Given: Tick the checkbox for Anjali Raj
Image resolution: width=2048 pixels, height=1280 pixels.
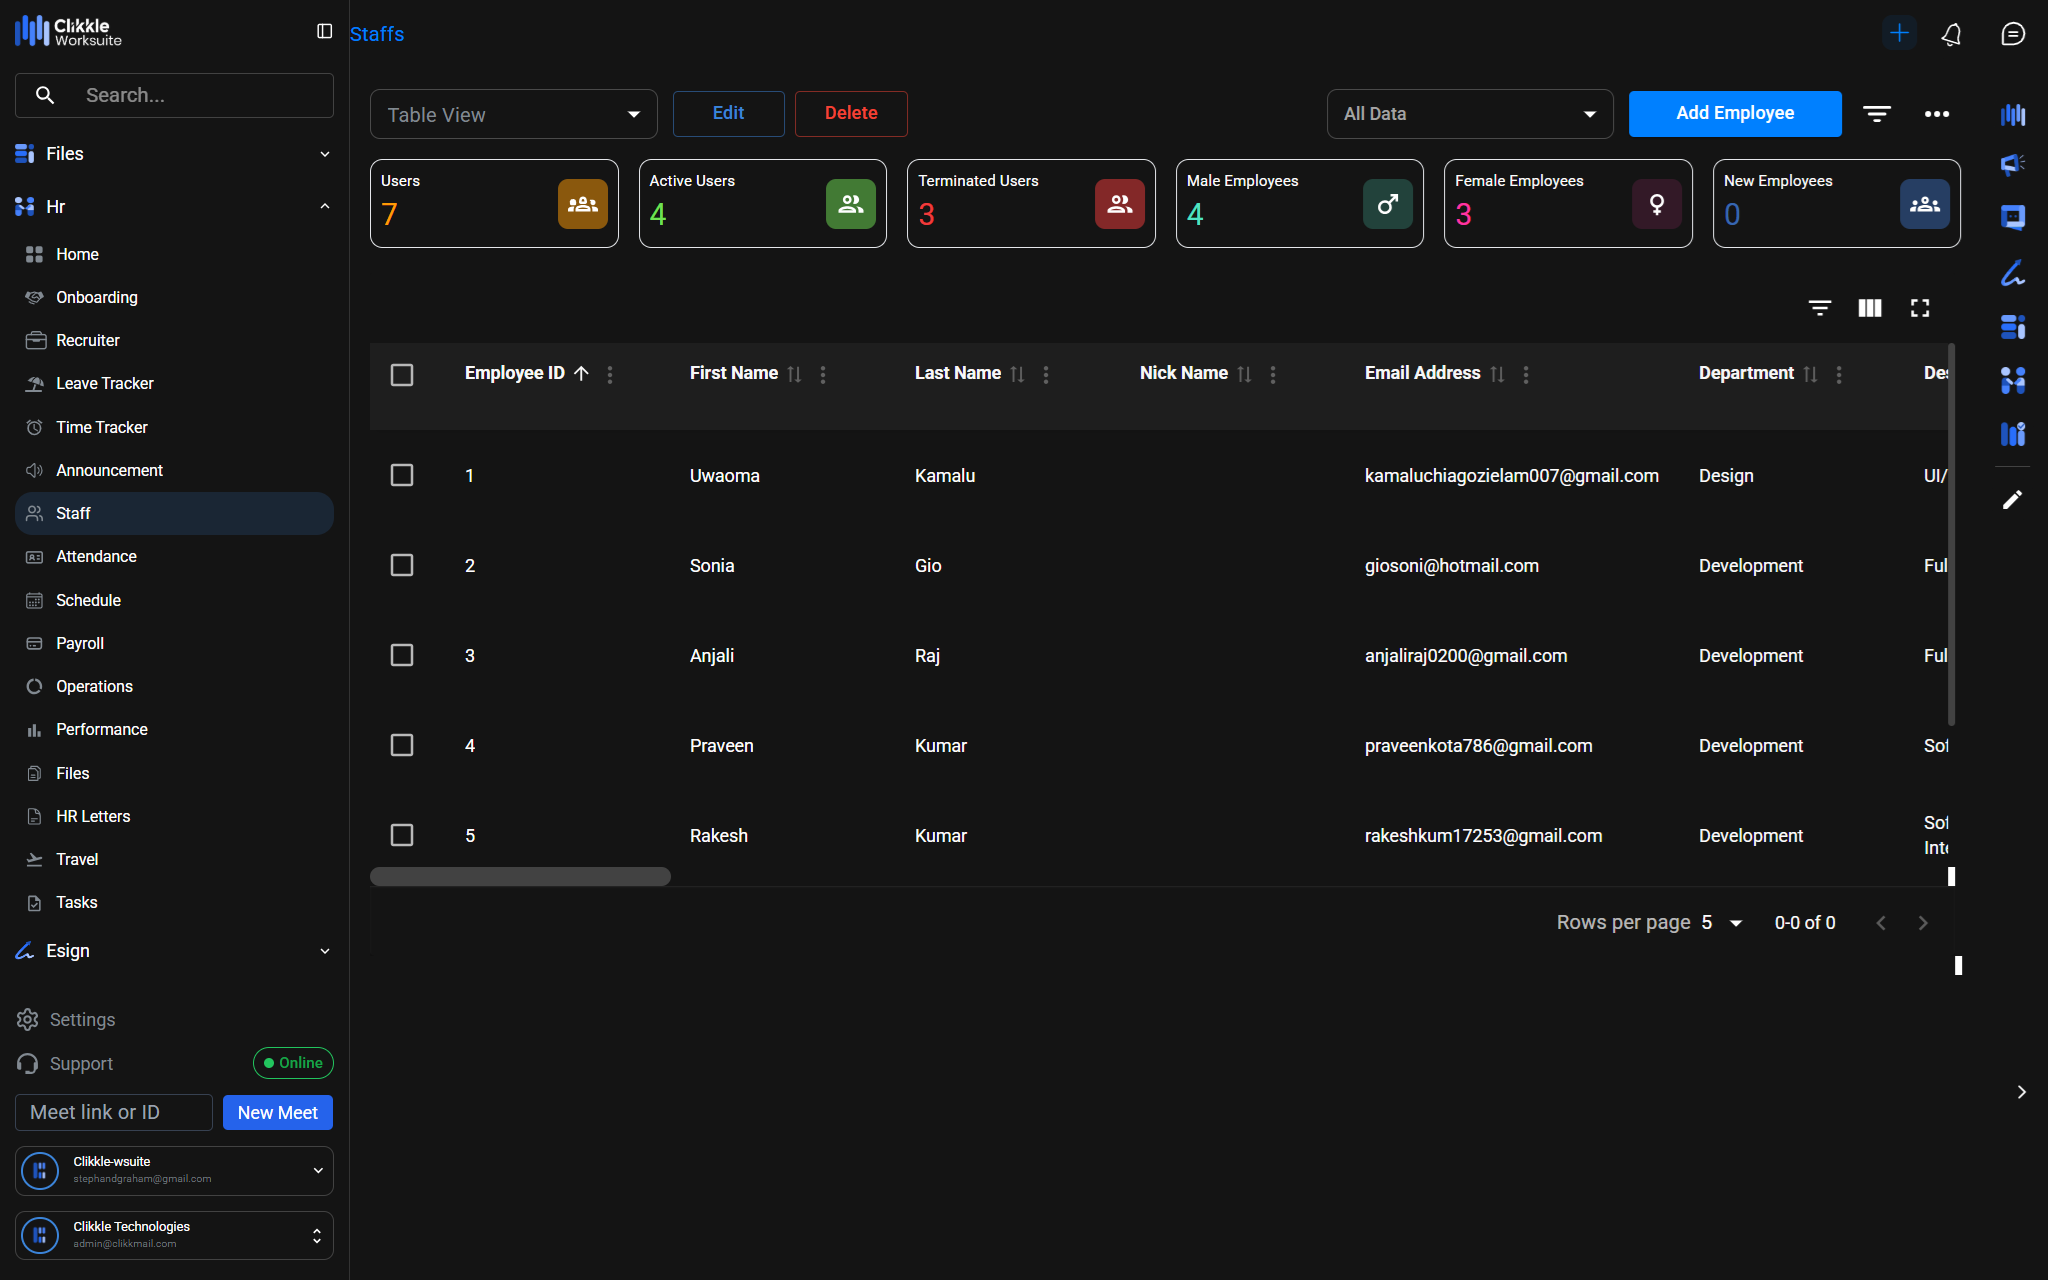Looking at the screenshot, I should tap(402, 655).
